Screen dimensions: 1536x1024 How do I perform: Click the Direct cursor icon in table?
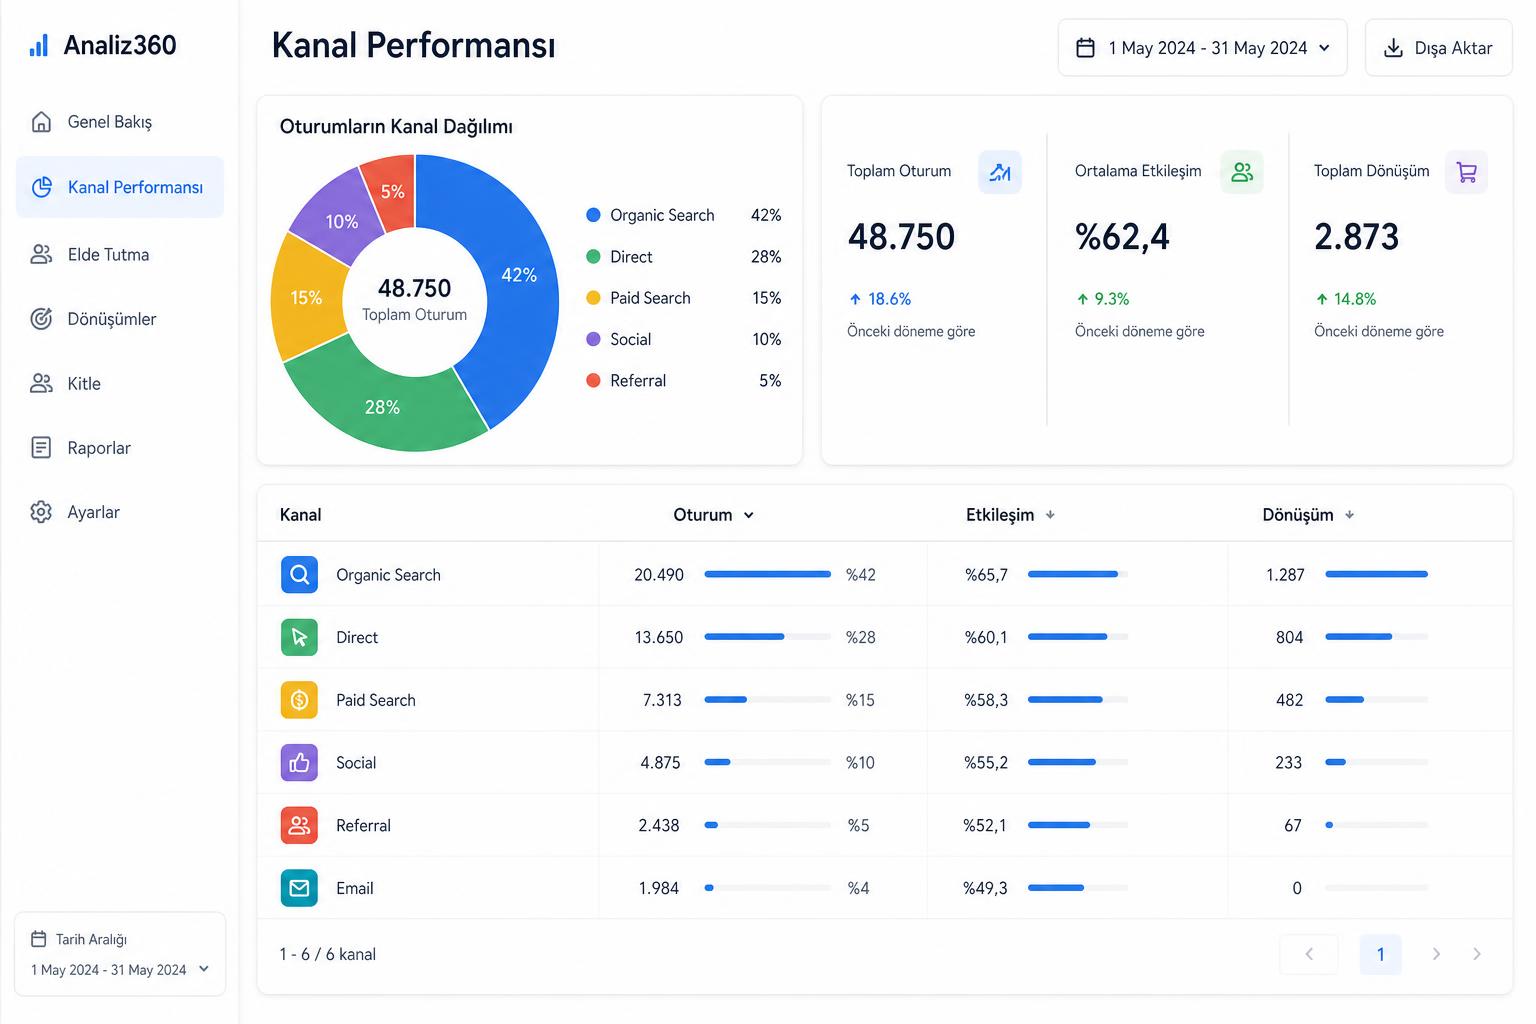tap(299, 637)
